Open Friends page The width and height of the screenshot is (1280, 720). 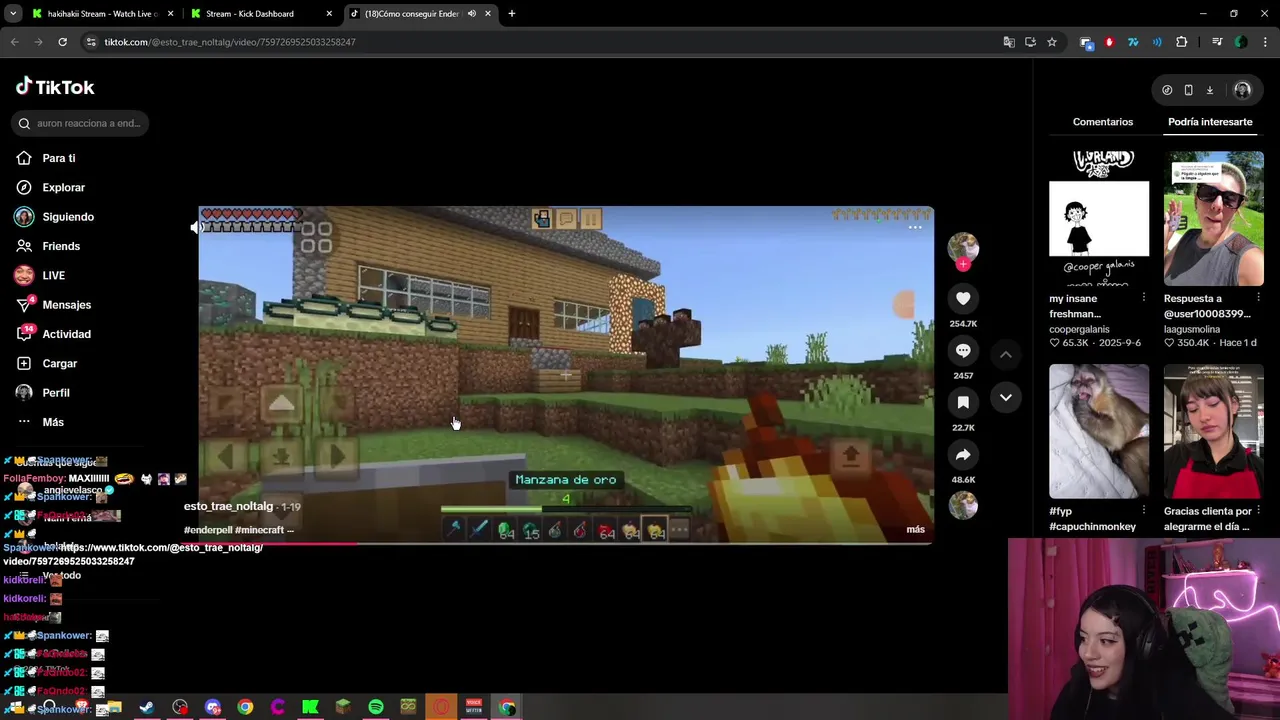pos(61,246)
